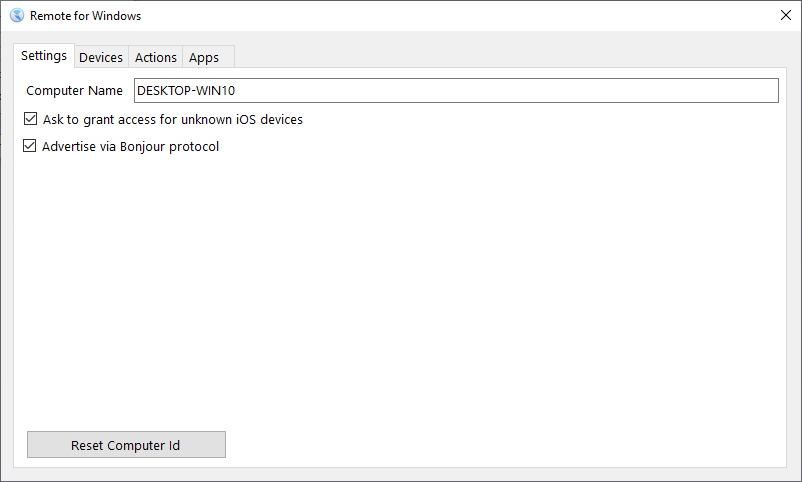The image size is (802, 482).
Task: Uncheck the unknown iOS devices access checkbox
Action: [31, 119]
